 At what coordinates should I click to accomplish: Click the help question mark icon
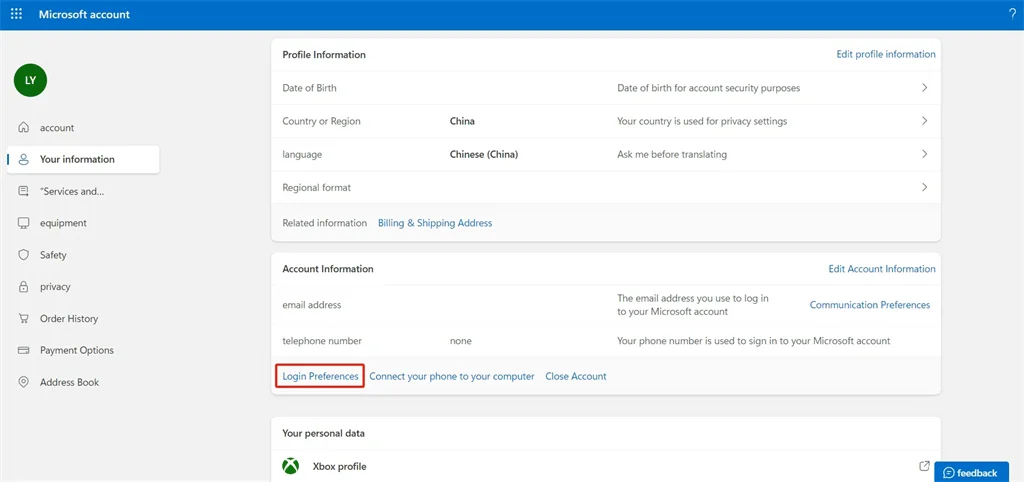1012,14
